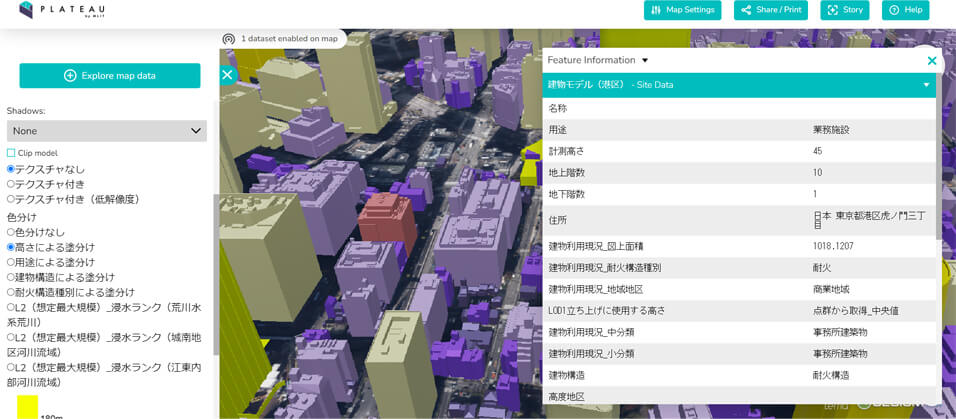Open the Share / Print panel
Screen dimensions: 956x419
click(x=771, y=10)
